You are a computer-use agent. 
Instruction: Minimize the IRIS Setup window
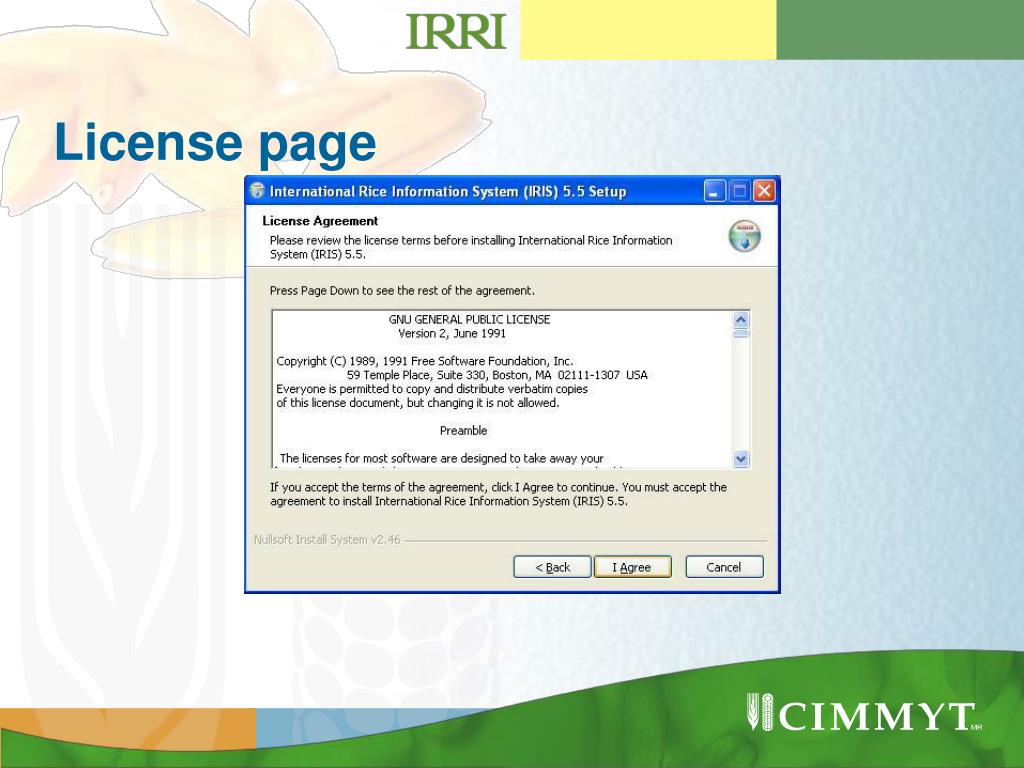tap(714, 191)
